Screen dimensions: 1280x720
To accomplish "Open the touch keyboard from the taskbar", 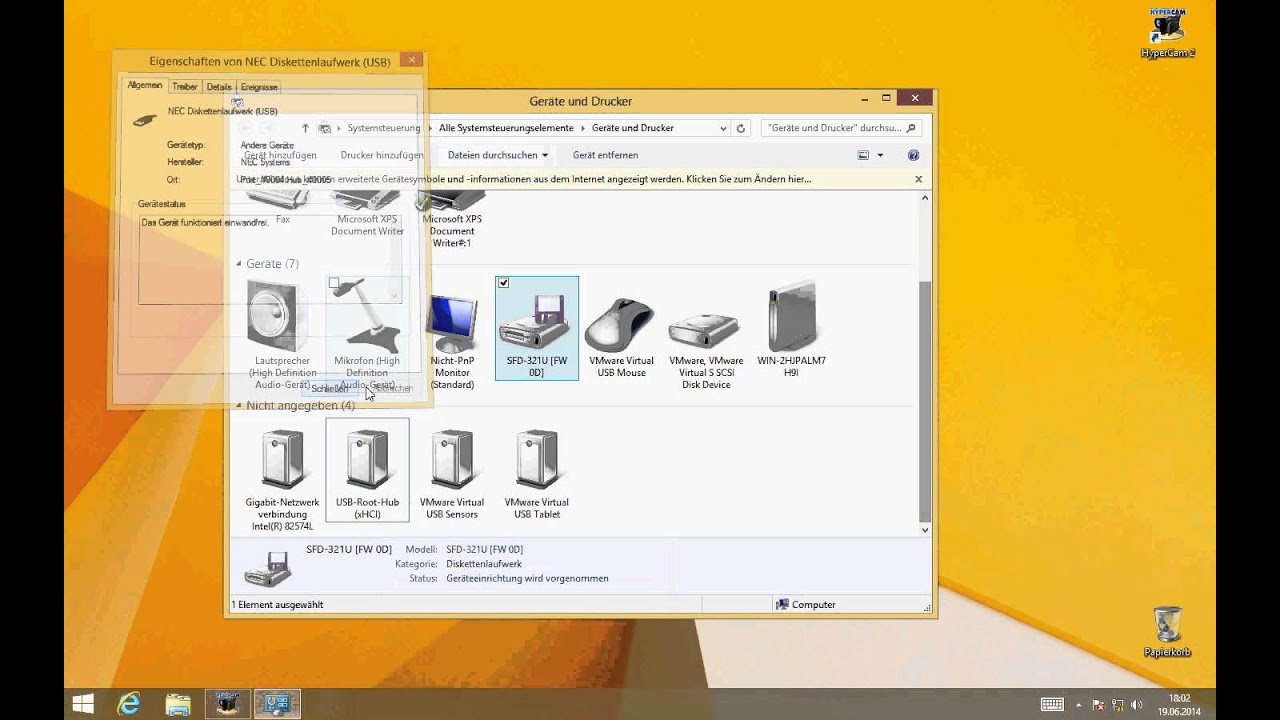I will click(x=1051, y=704).
